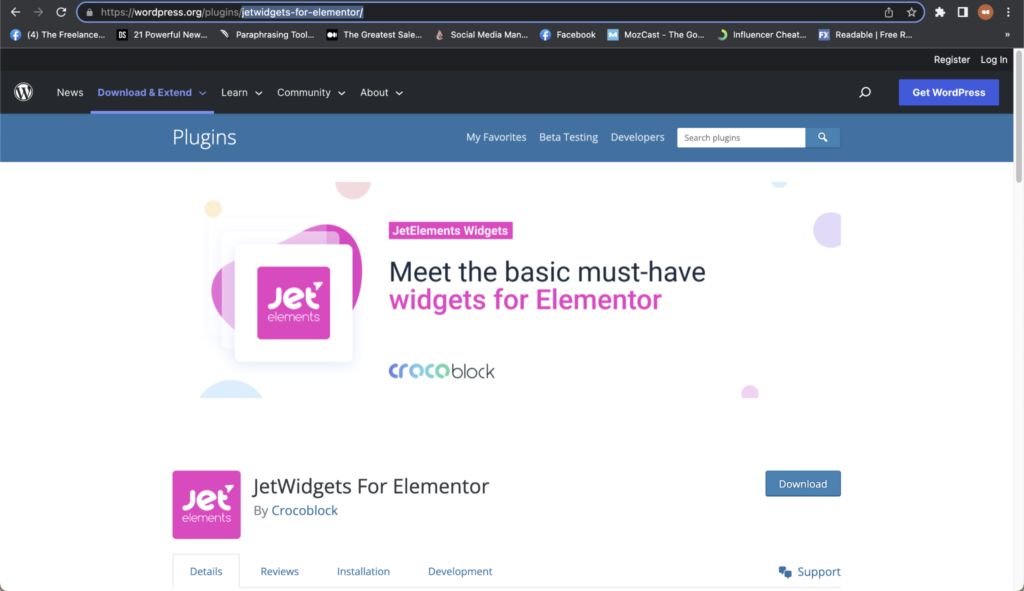This screenshot has height=591, width=1024.
Task: Open The Freelance... Facebook bookmark
Action: click(57, 35)
